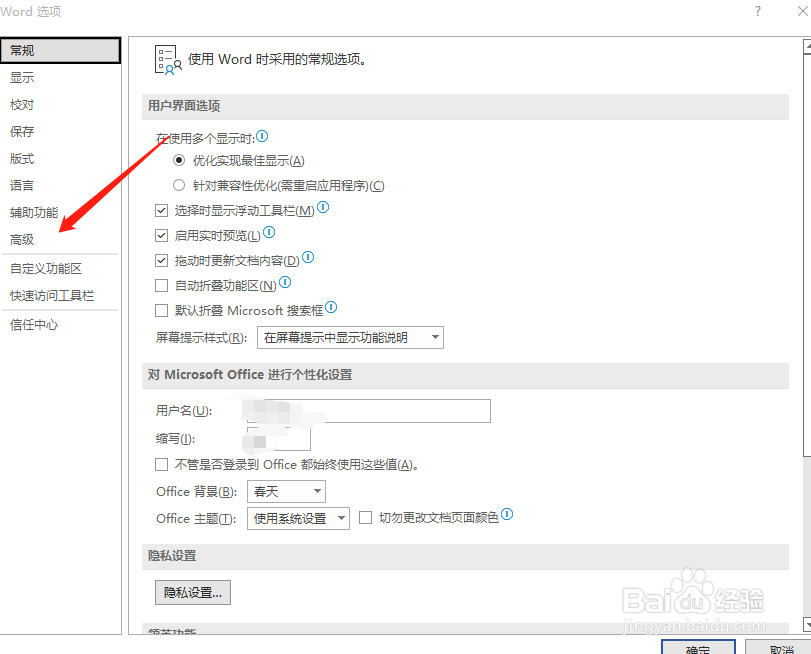Show info tip for 自动折叠功能区
This screenshot has height=654, width=811.
285,282
